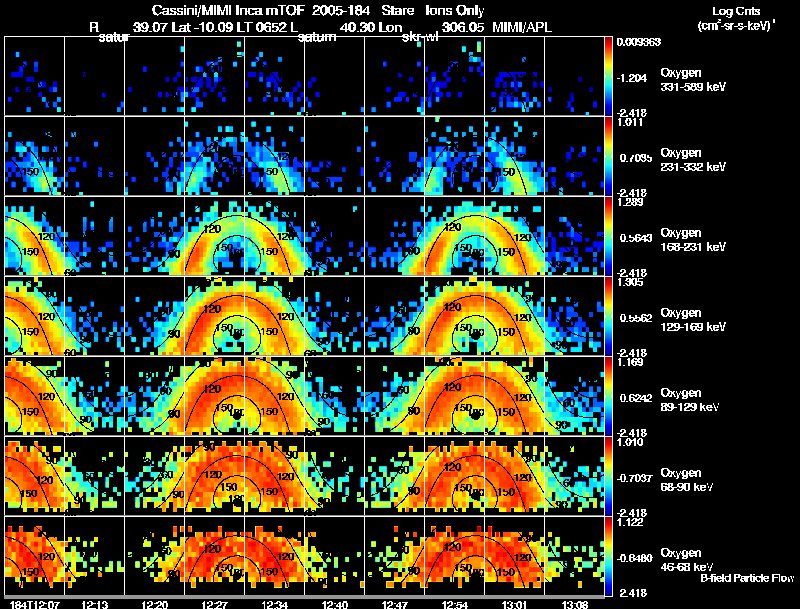Open the Oxygen 46-68 keV image at 13:01

click(514, 556)
